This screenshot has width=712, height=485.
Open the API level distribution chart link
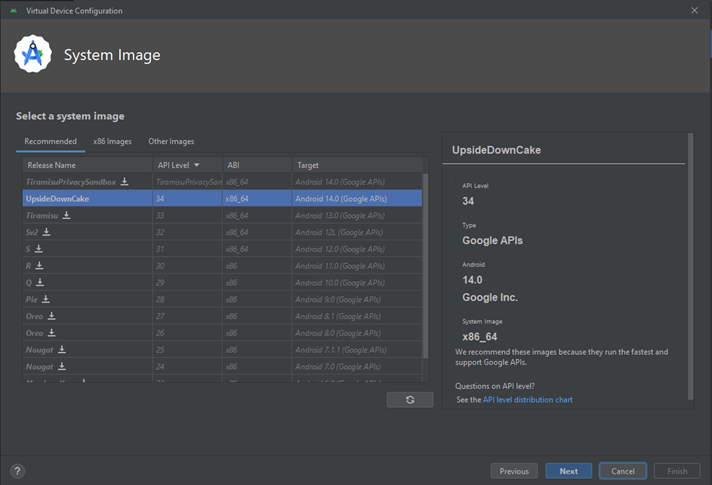527,400
